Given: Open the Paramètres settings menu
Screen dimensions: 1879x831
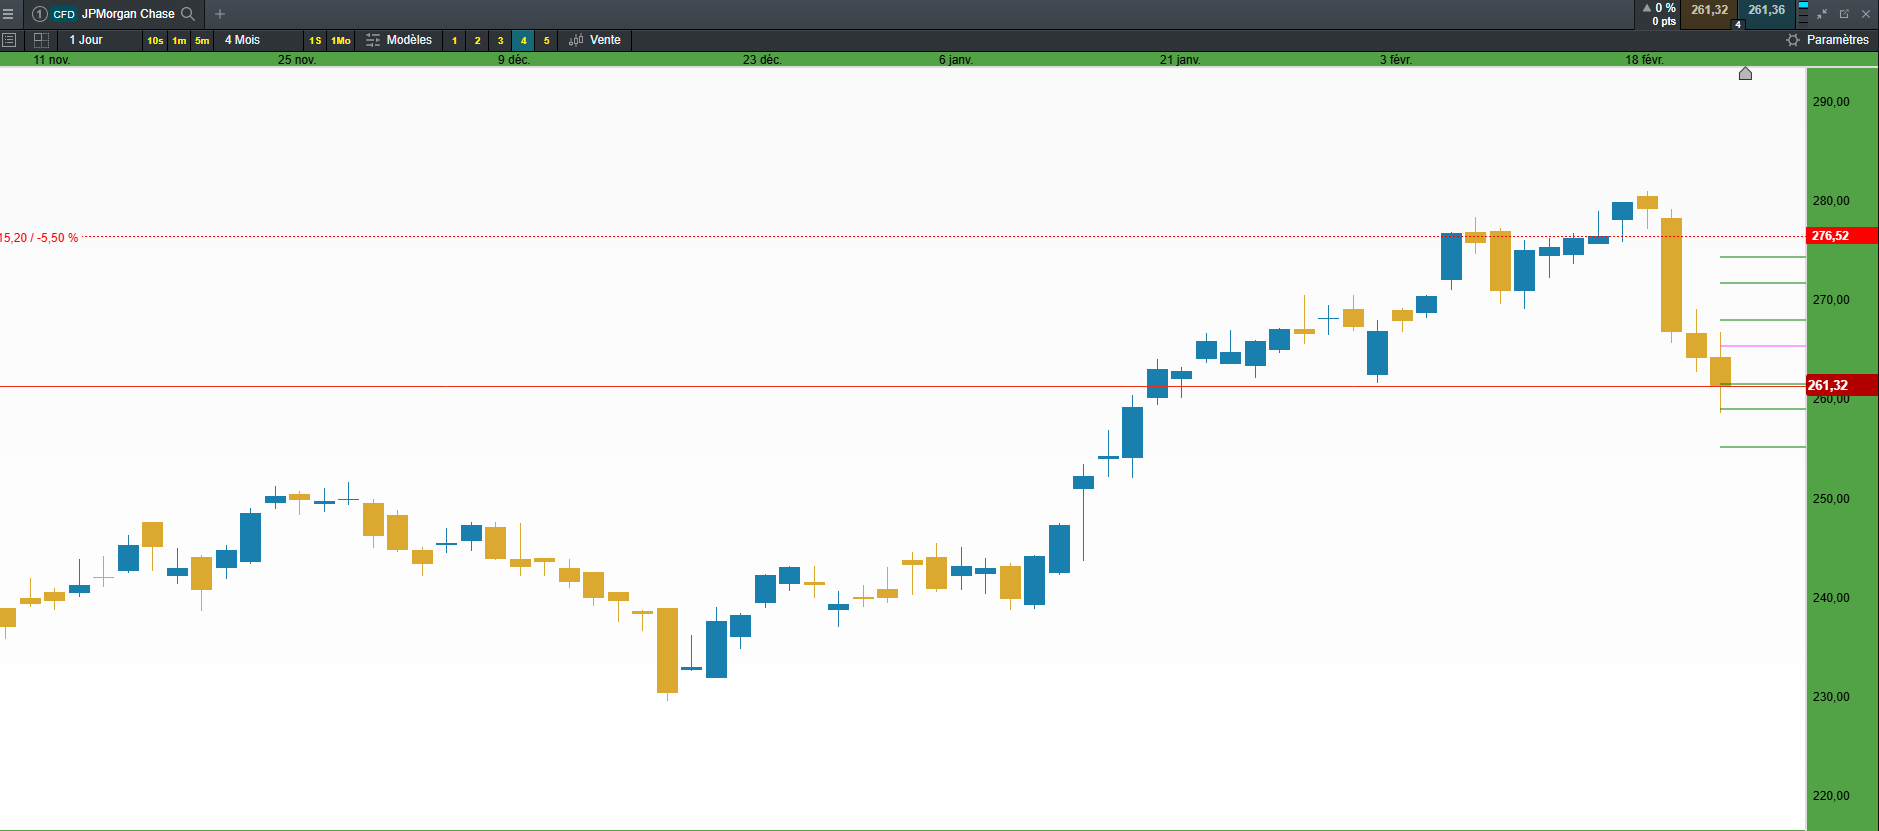Looking at the screenshot, I should pos(1827,40).
